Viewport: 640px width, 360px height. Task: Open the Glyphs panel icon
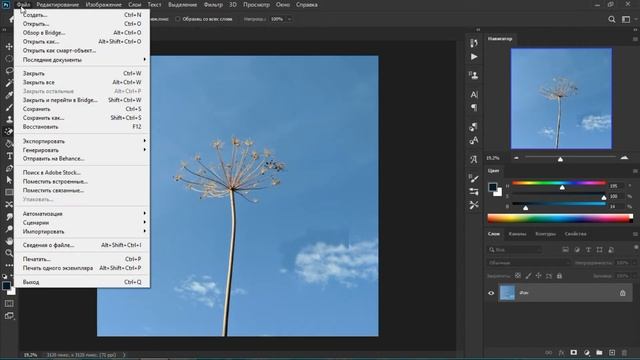pos(473,160)
